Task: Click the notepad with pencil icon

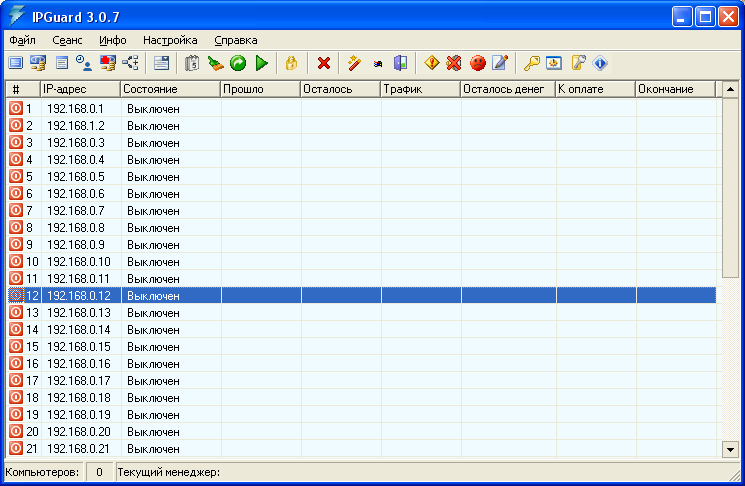Action: click(500, 63)
